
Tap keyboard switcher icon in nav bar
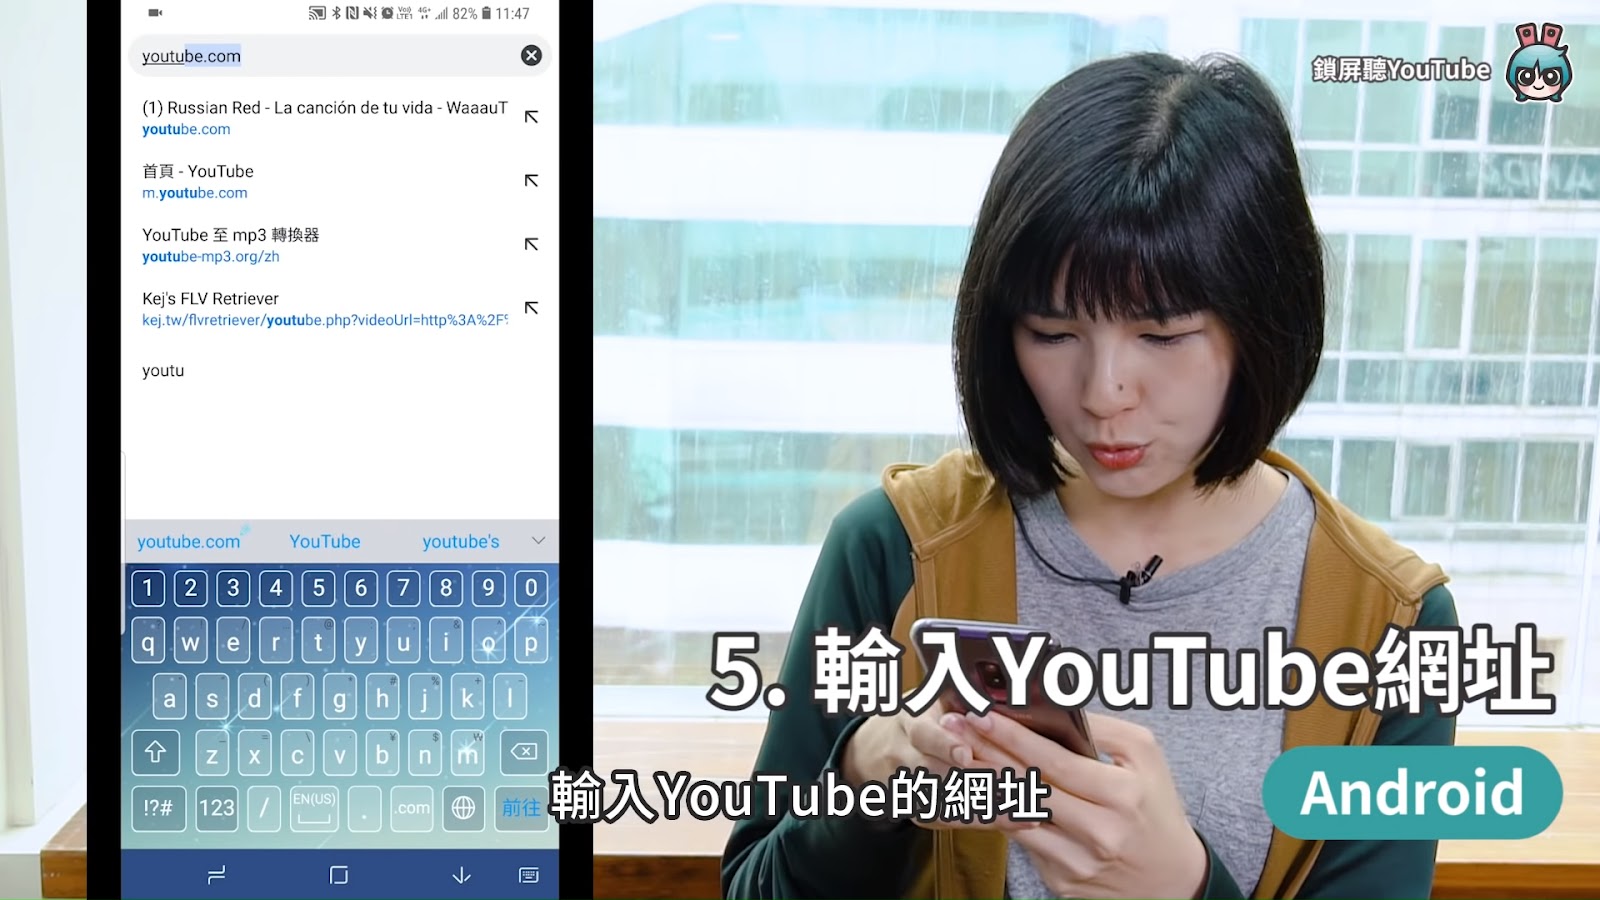click(529, 875)
